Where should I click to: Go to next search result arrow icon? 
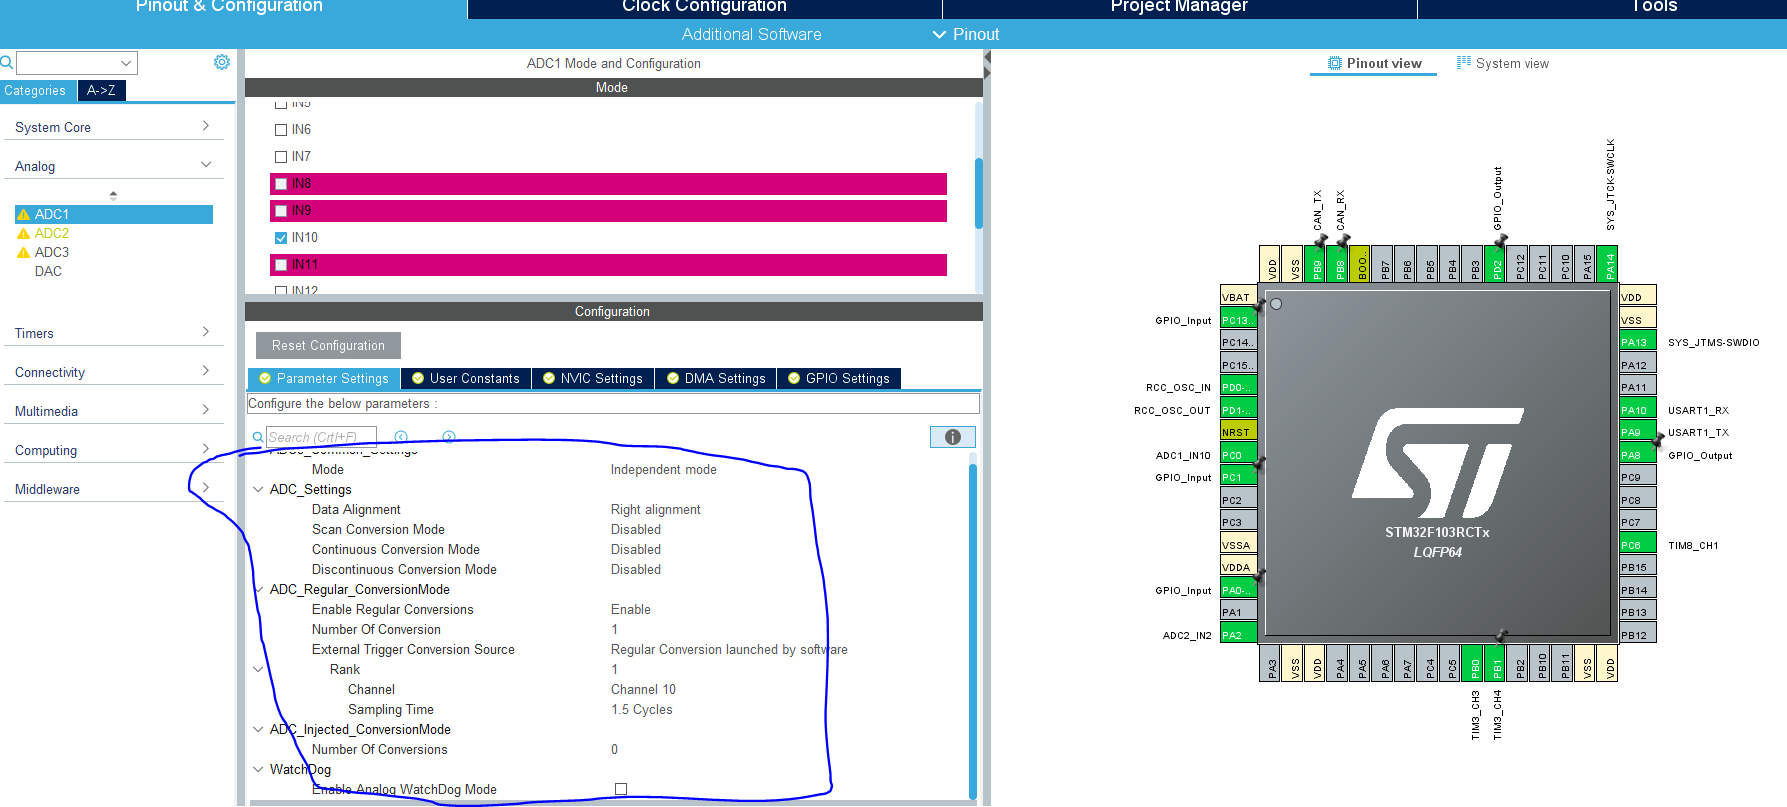[x=449, y=437]
